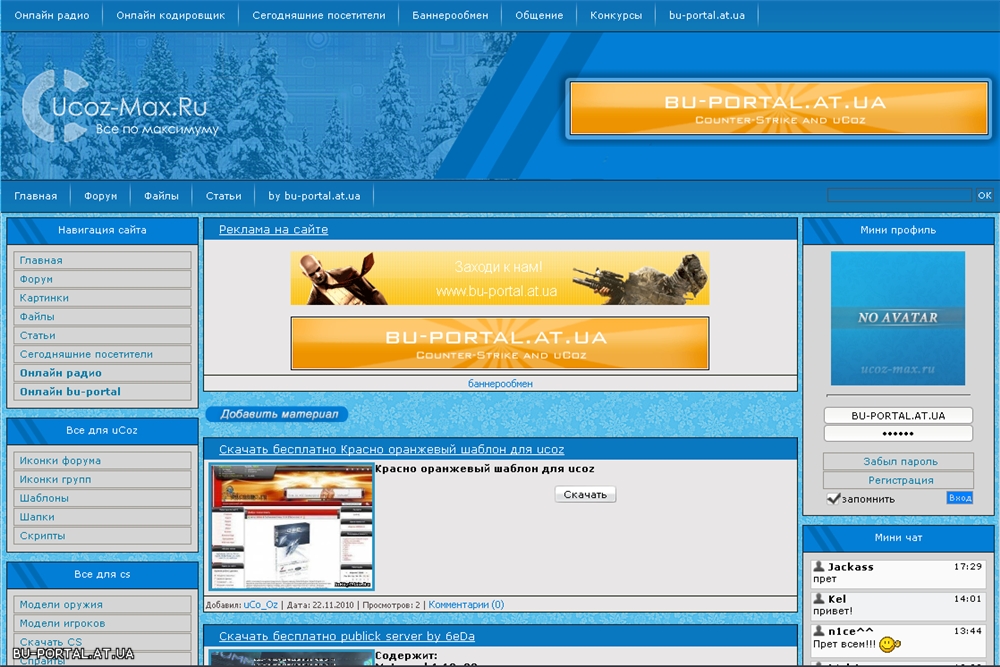Select 'Конкурсы' in the top menu

point(616,16)
